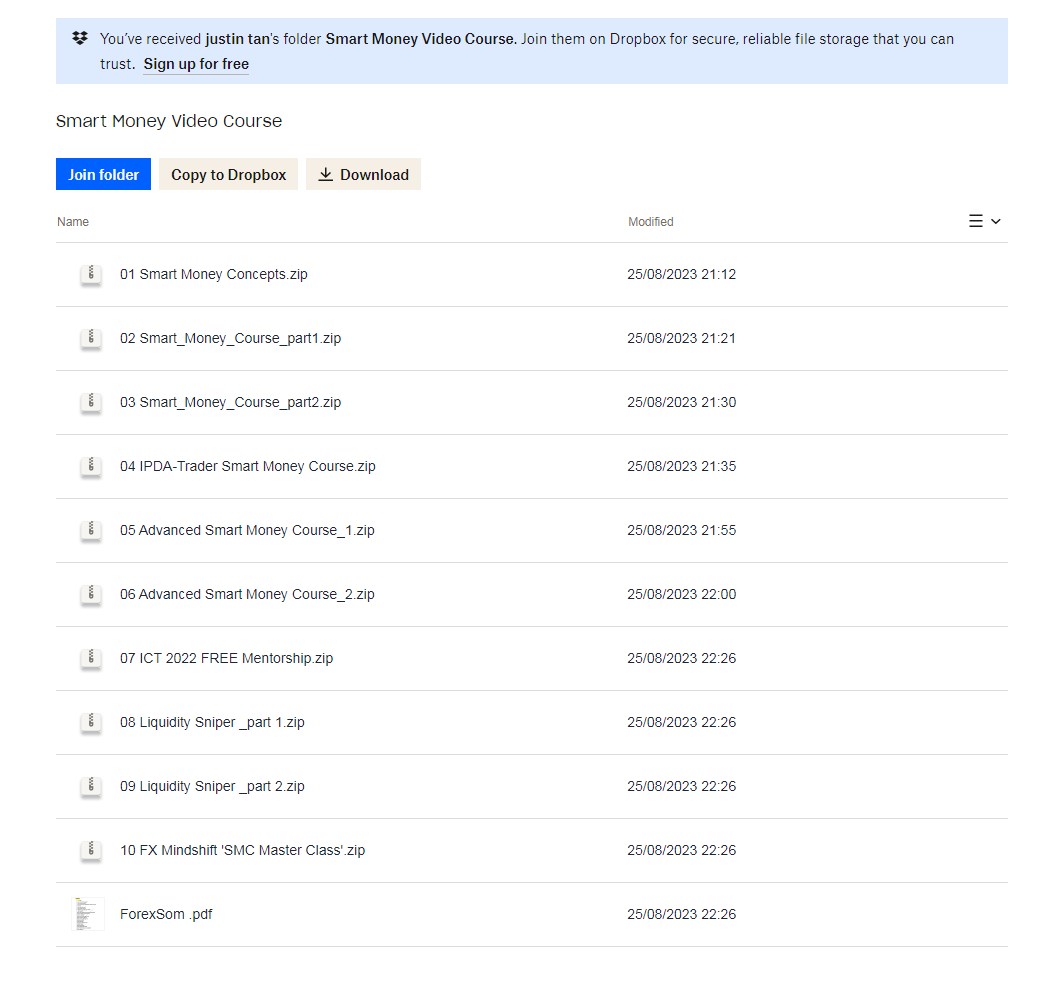Viewport: 1047px width, 1000px height.
Task: Click zip icon for 01 Smart Money Concepts
Action: 91,274
